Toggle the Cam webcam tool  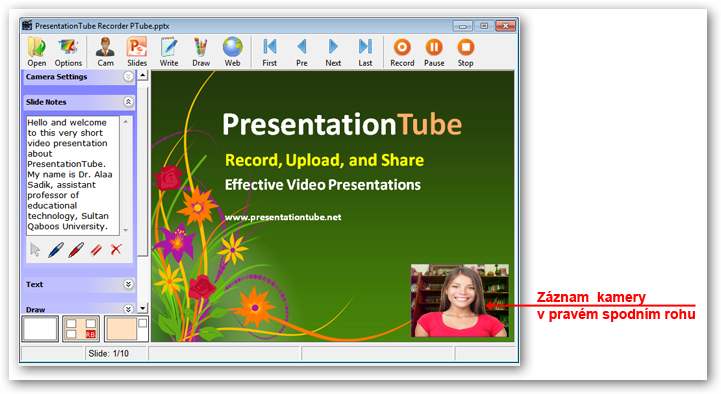[x=105, y=52]
